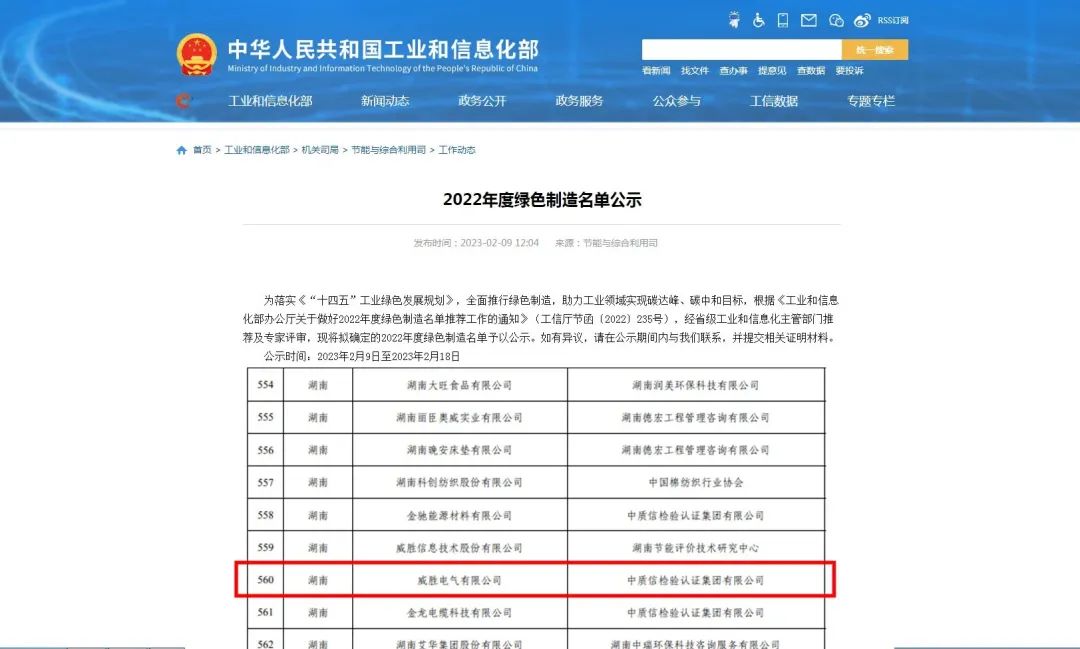Screen dimensions: 1080x649
Task: Select the 公众参与 navigation item
Action: tap(675, 101)
